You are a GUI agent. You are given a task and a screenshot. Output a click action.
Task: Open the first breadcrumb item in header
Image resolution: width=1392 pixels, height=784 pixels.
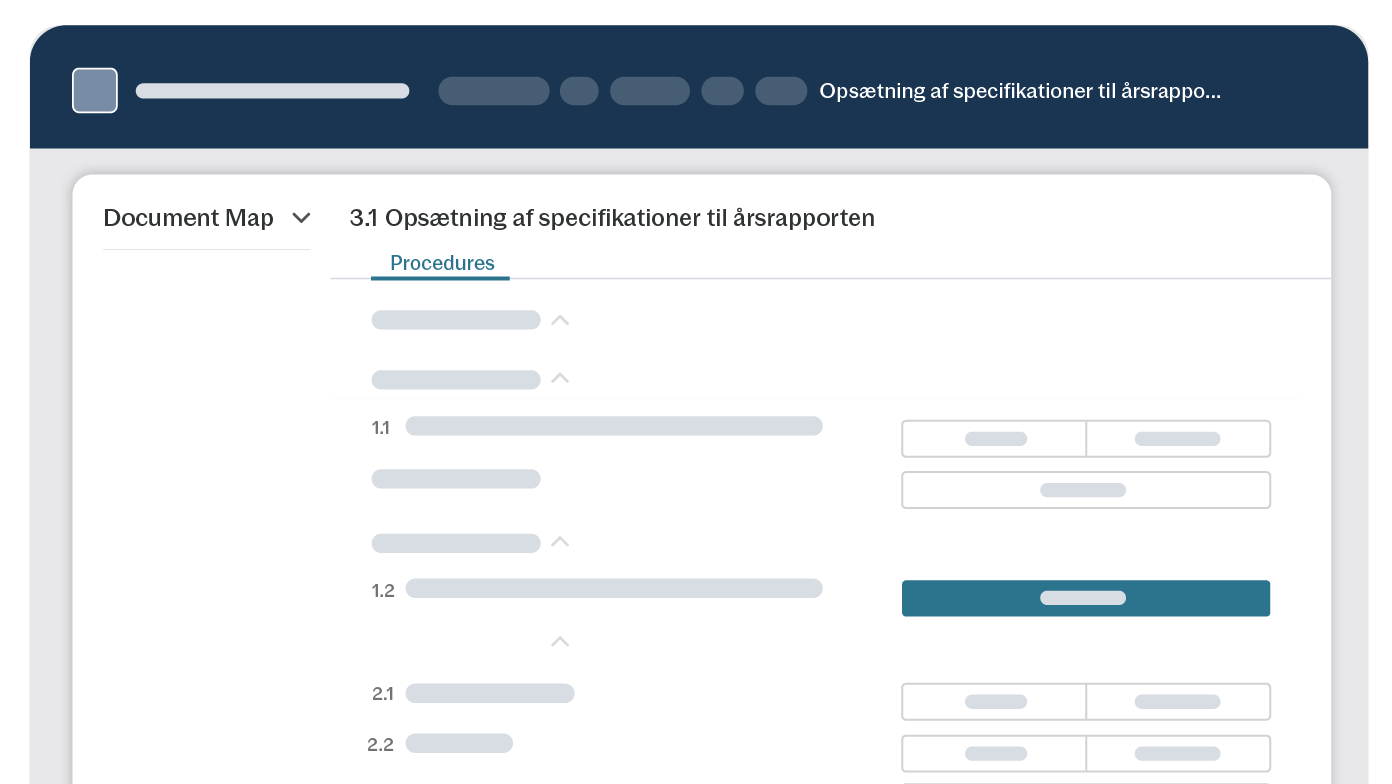[x=494, y=91]
